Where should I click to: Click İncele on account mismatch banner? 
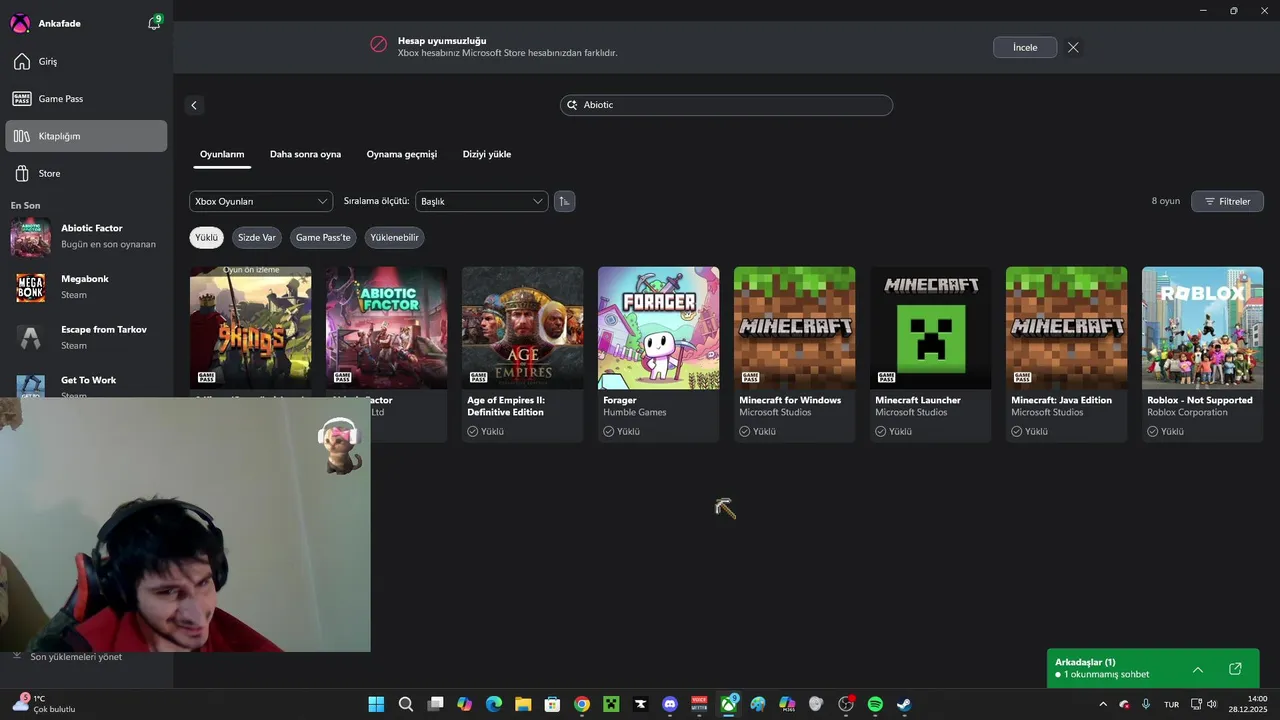point(1025,47)
